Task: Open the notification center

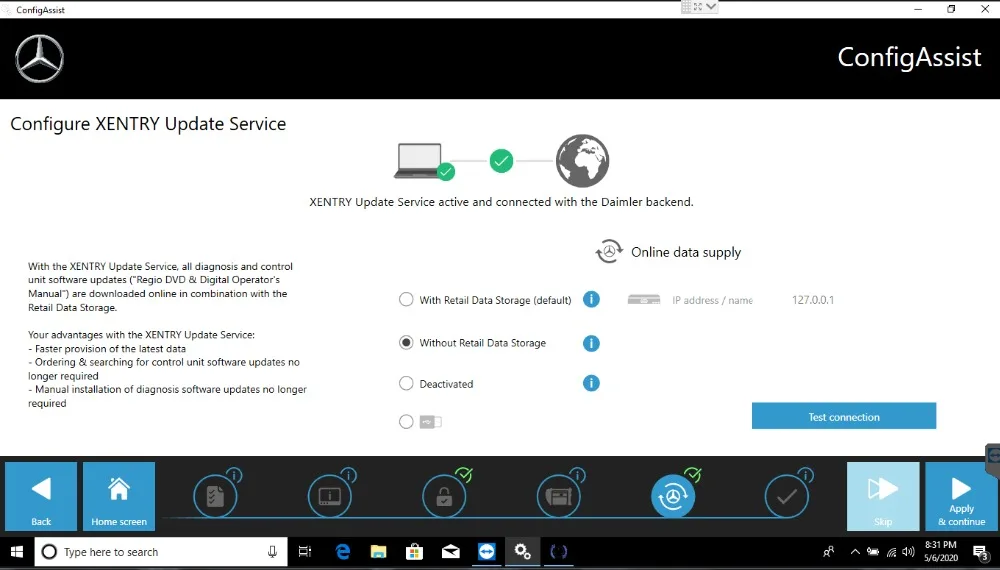Action: (x=980, y=552)
